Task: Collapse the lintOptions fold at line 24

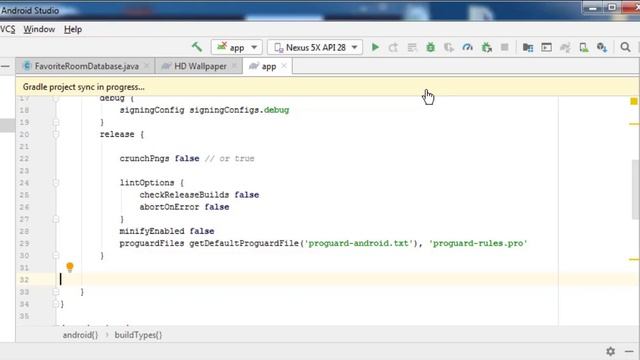Action: click(x=56, y=183)
